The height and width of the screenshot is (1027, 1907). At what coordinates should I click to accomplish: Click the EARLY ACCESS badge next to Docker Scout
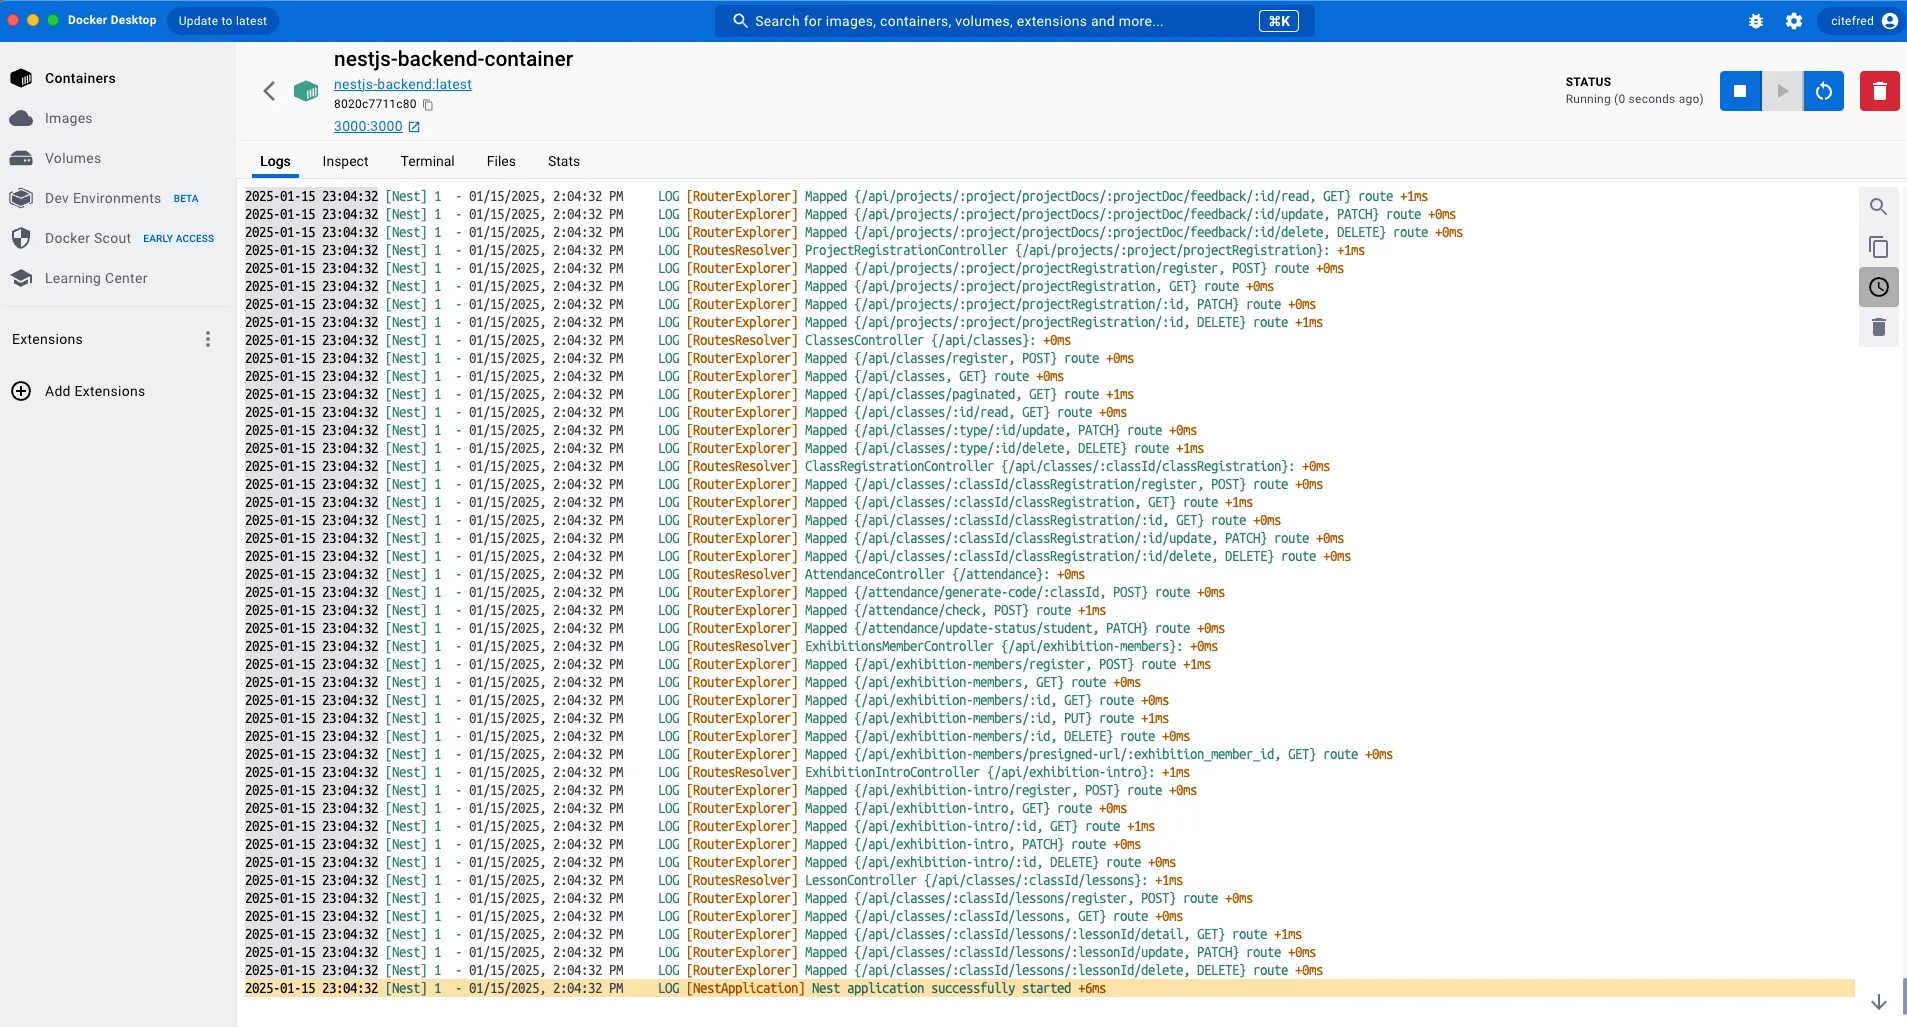pyautogui.click(x=179, y=238)
